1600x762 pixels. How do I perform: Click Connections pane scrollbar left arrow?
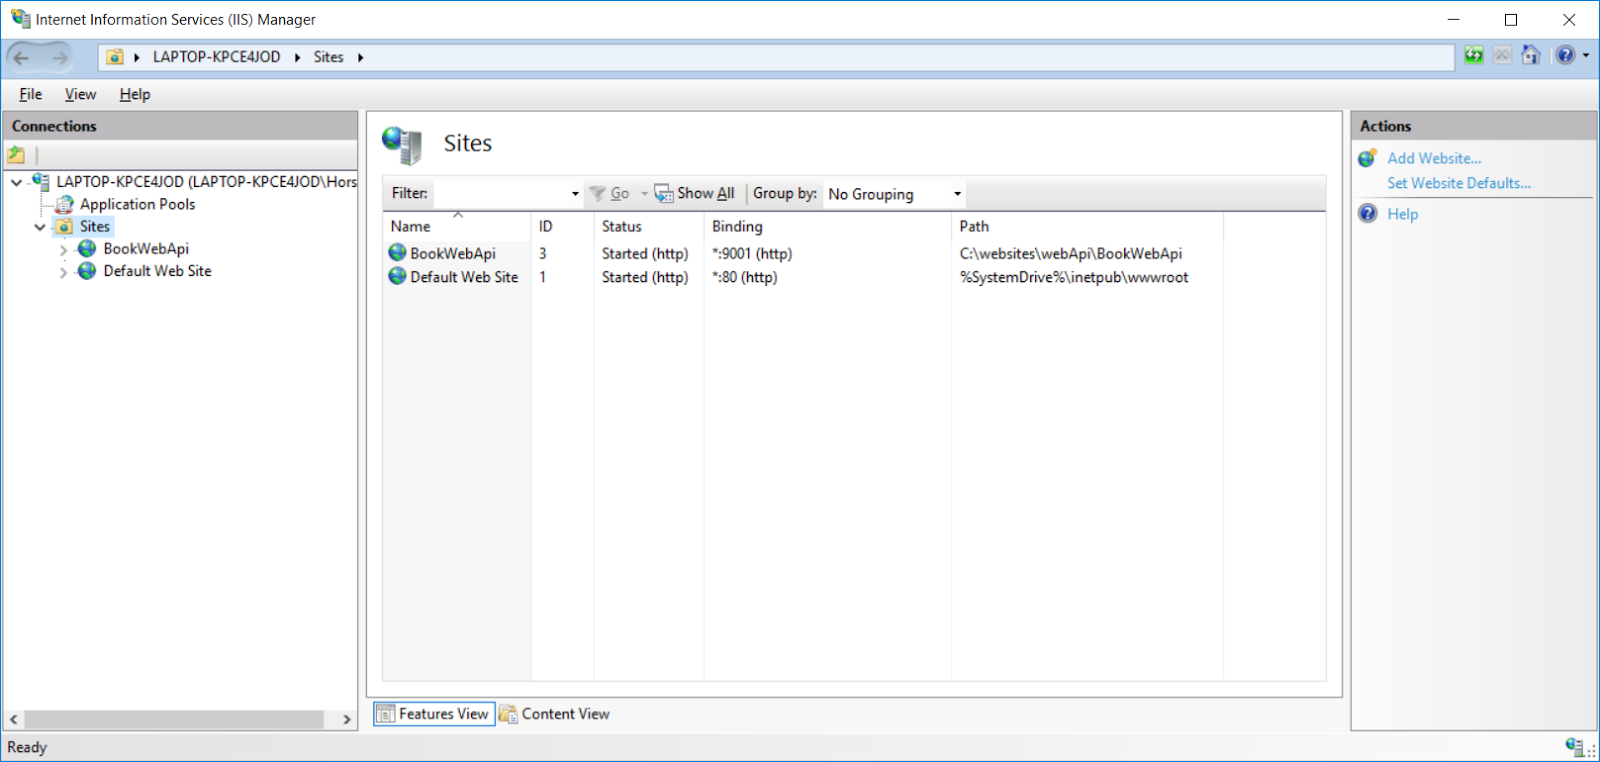[x=13, y=719]
